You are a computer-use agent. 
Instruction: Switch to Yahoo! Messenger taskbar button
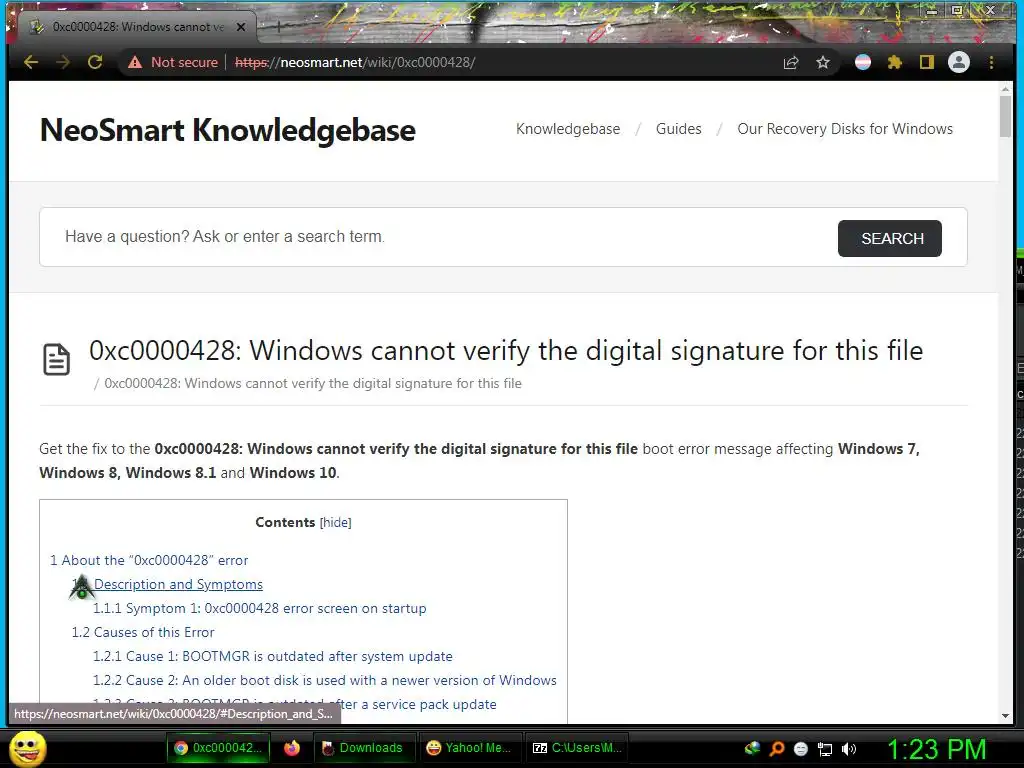tap(471, 748)
